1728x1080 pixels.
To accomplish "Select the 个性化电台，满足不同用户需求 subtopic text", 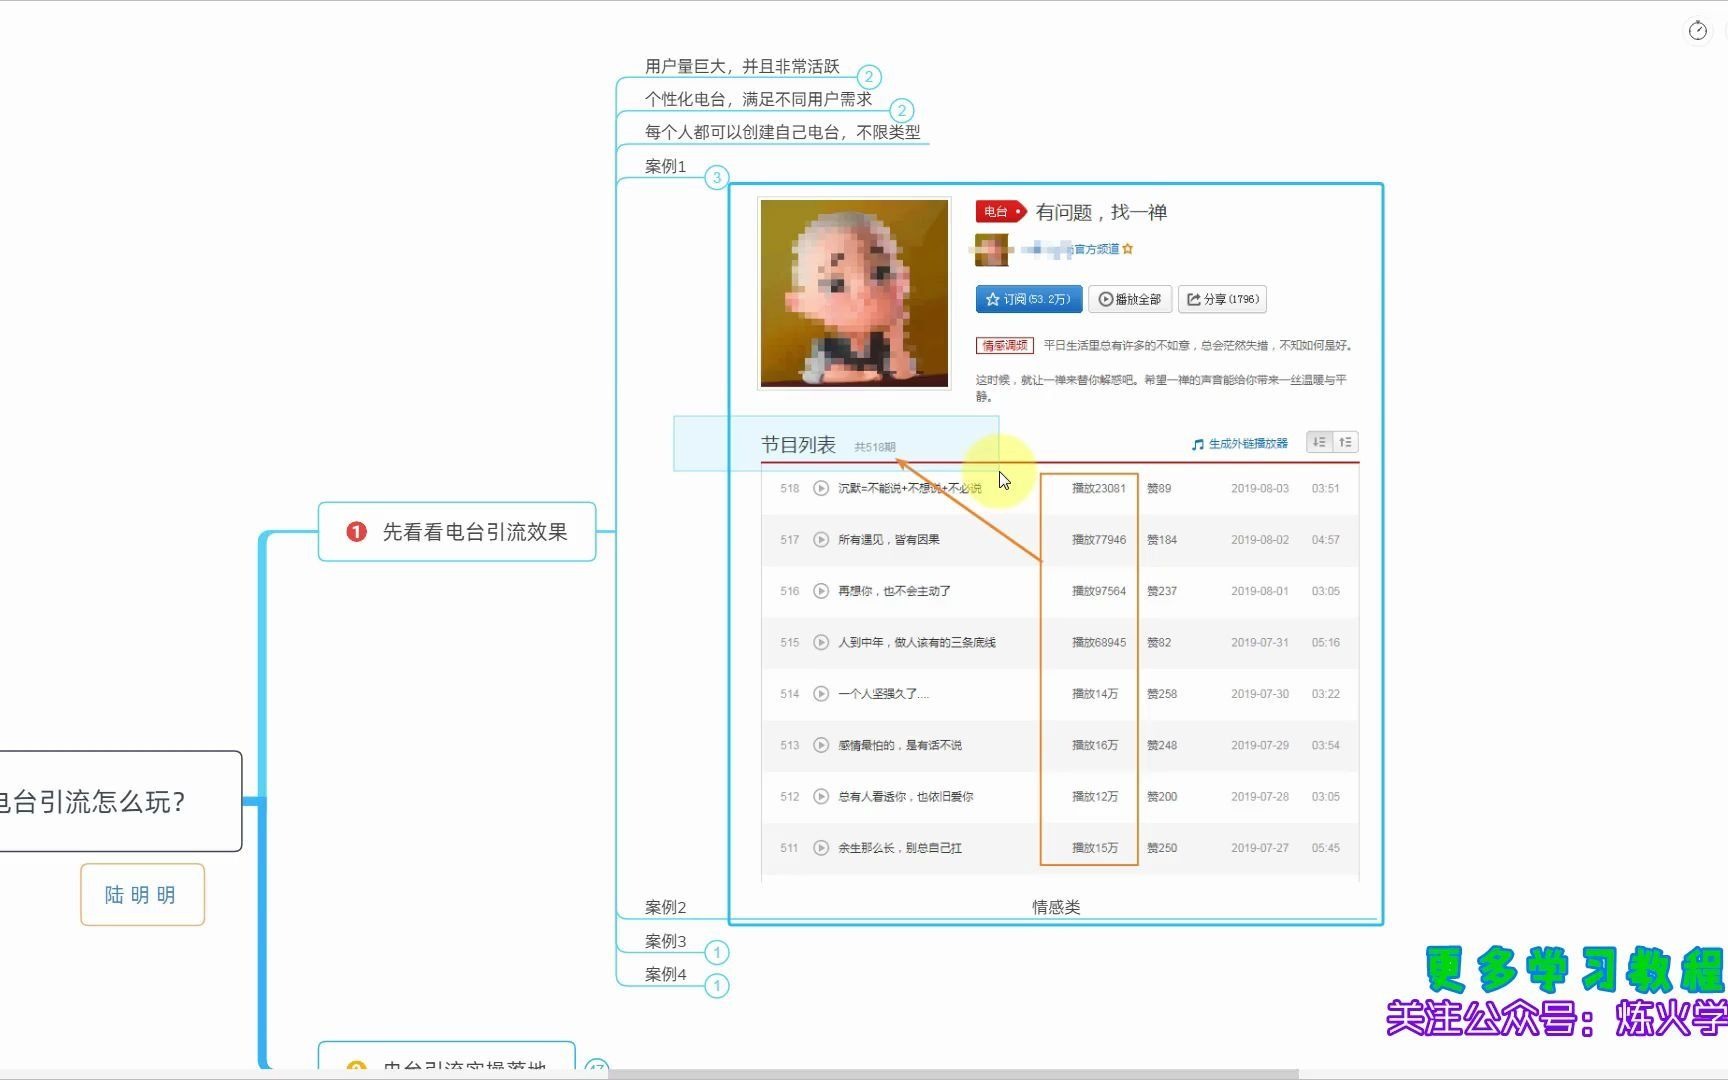I will coord(758,99).
